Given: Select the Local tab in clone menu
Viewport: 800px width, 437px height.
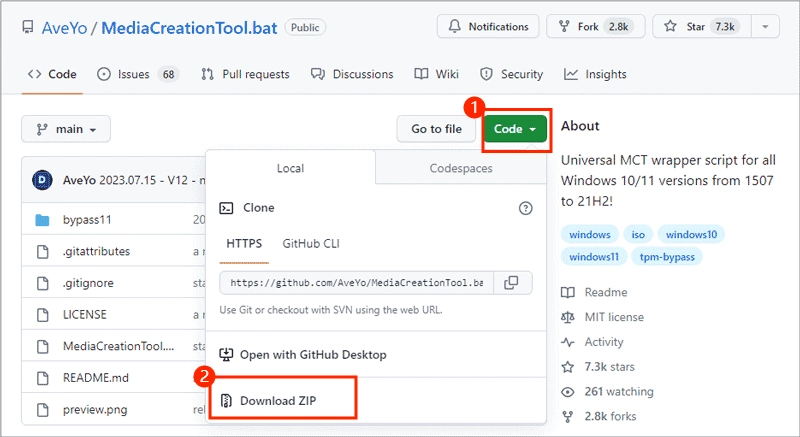Looking at the screenshot, I should (290, 168).
